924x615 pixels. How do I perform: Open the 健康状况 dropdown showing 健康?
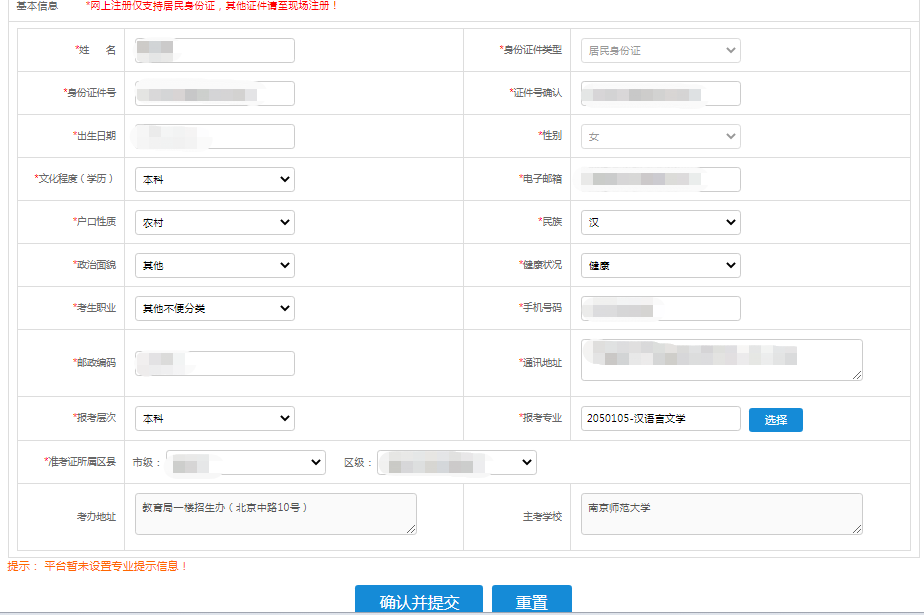pos(660,265)
